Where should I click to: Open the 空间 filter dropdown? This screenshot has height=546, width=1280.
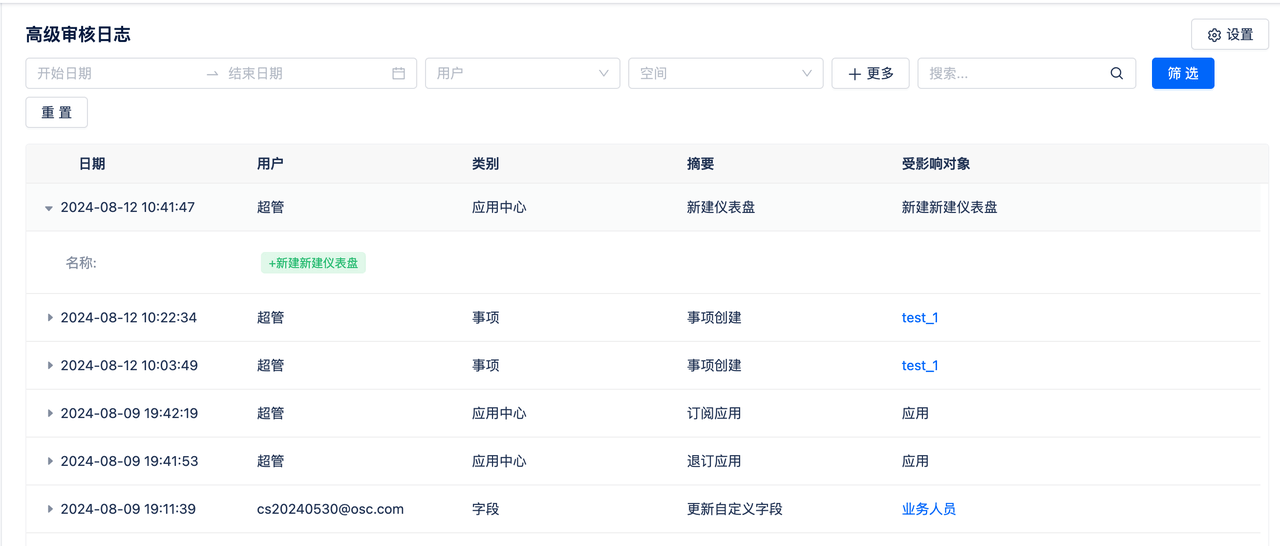tap(725, 73)
